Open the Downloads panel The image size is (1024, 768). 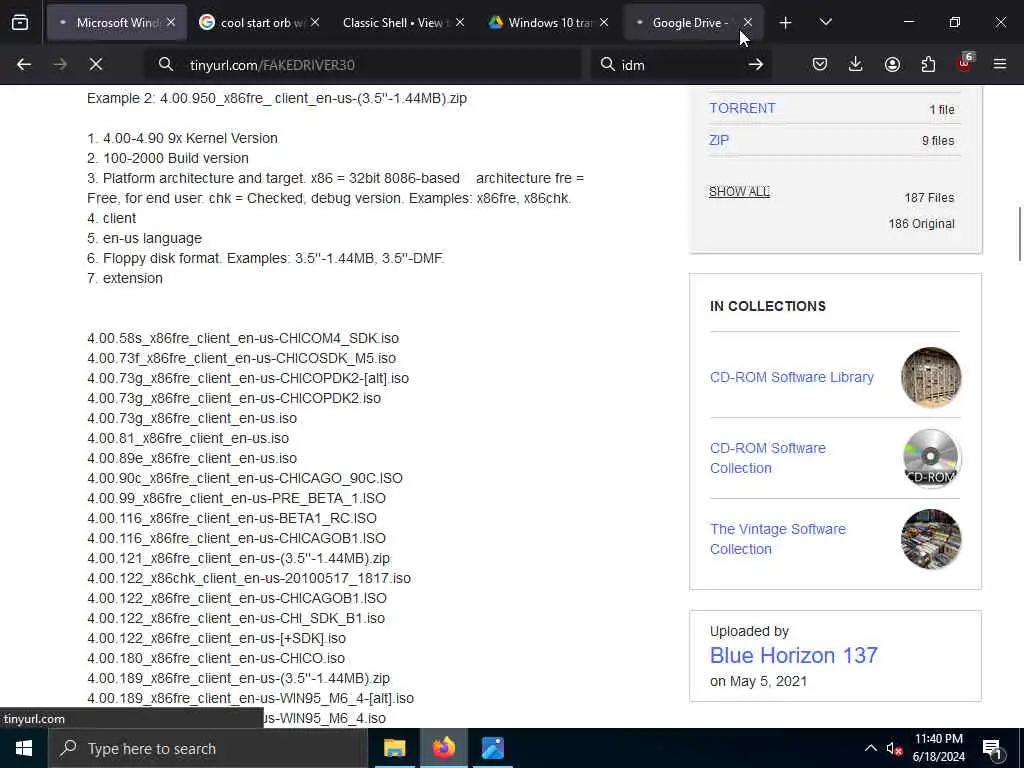(856, 65)
